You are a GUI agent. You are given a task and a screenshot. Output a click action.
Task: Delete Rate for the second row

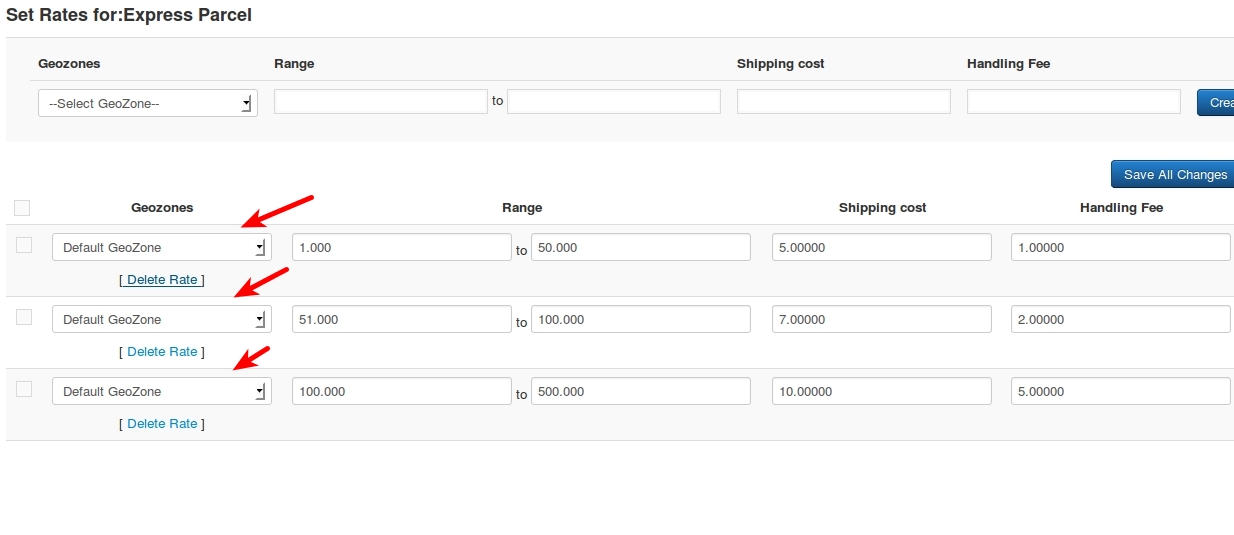tap(162, 352)
